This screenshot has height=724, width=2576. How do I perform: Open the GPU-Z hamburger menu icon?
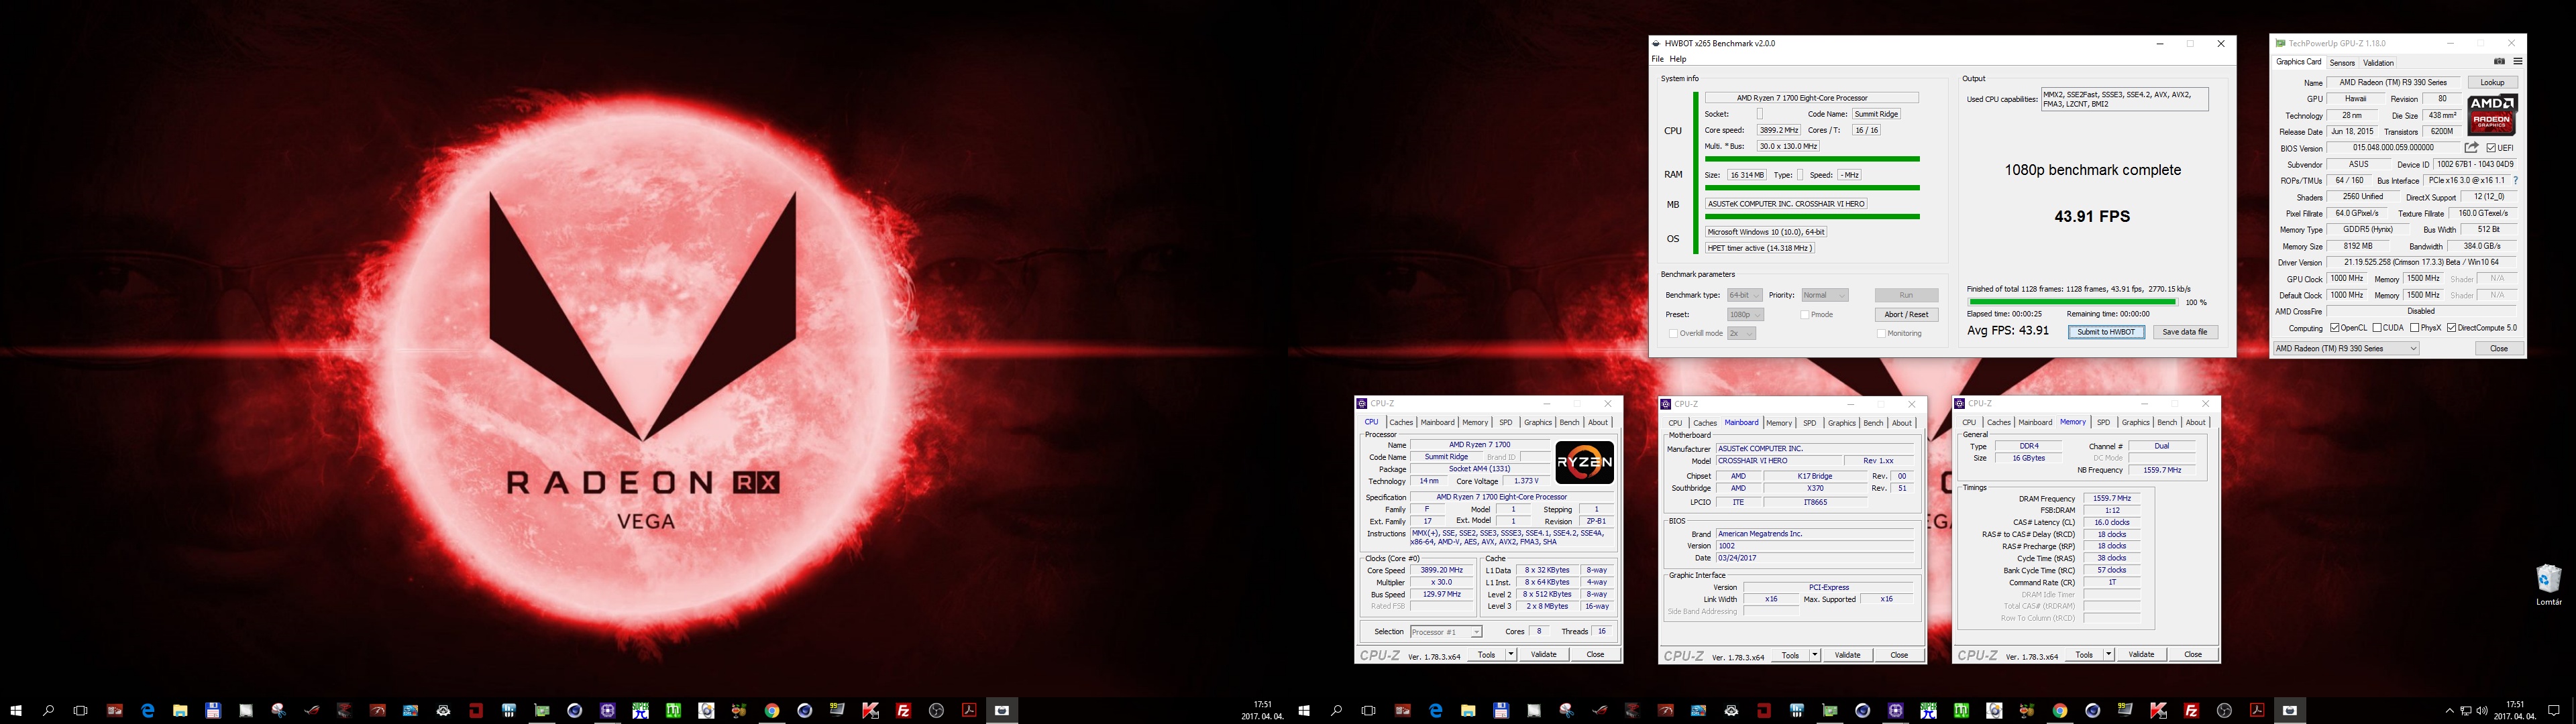(x=2517, y=62)
